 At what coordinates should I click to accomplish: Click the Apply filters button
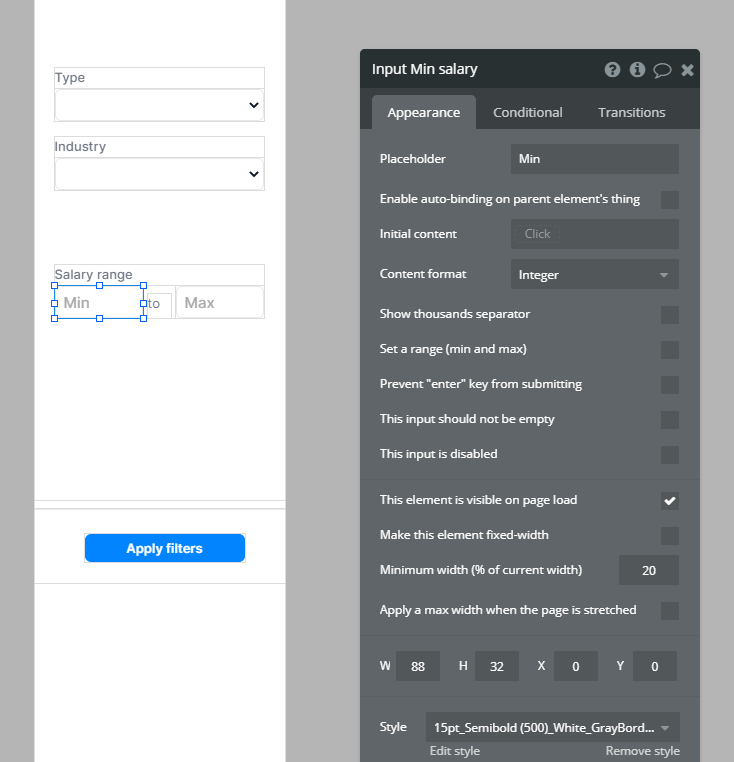[x=165, y=548]
